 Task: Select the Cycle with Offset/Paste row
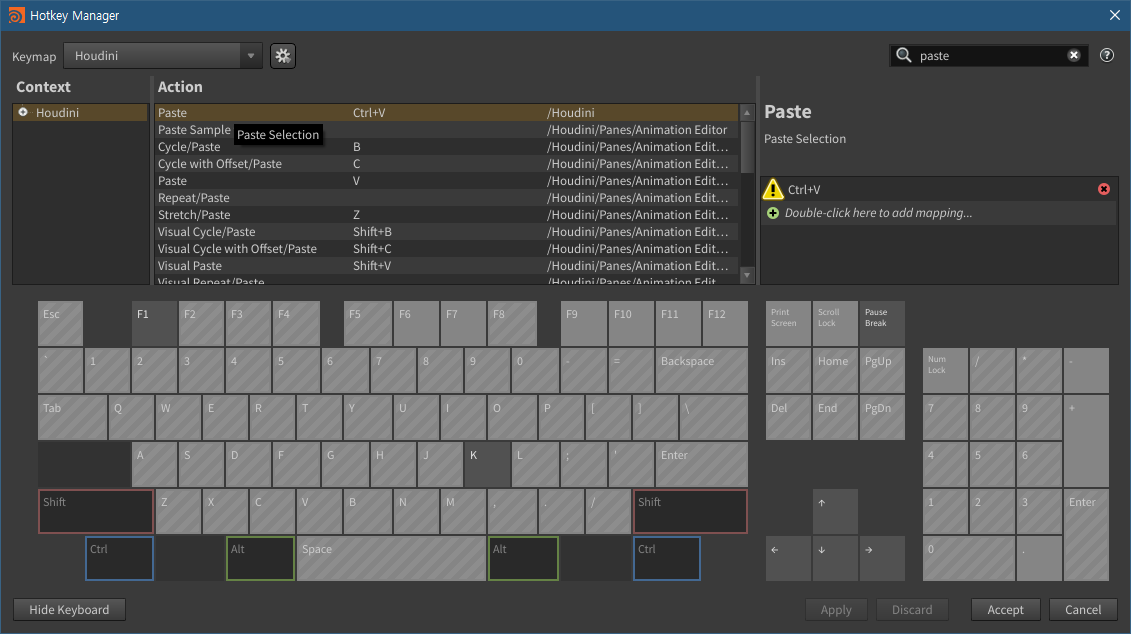[446, 164]
